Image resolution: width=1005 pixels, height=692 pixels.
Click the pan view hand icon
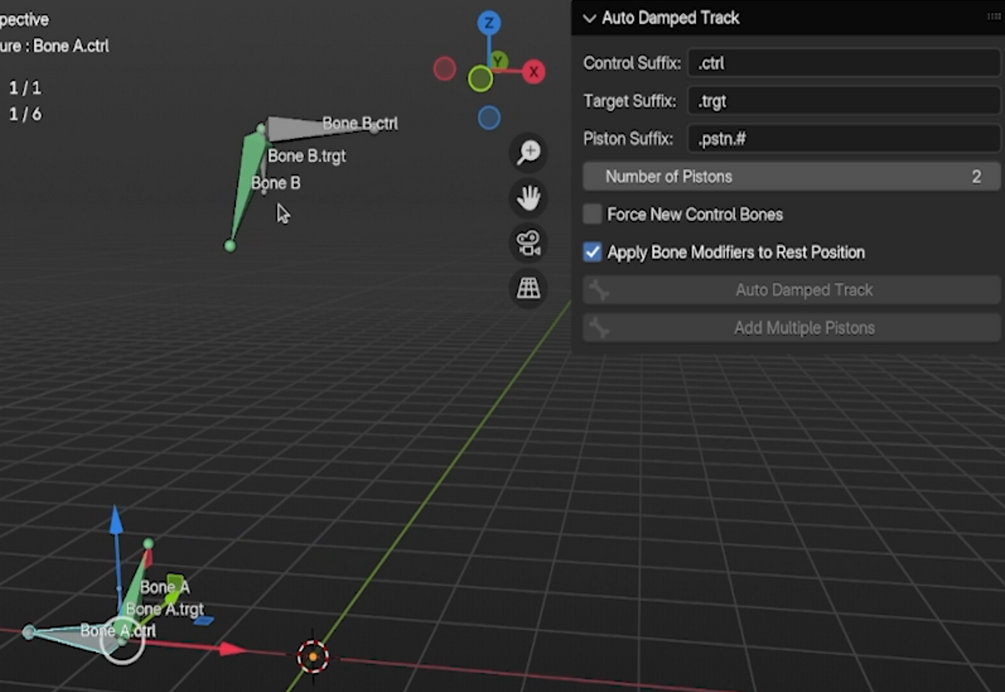tap(529, 198)
